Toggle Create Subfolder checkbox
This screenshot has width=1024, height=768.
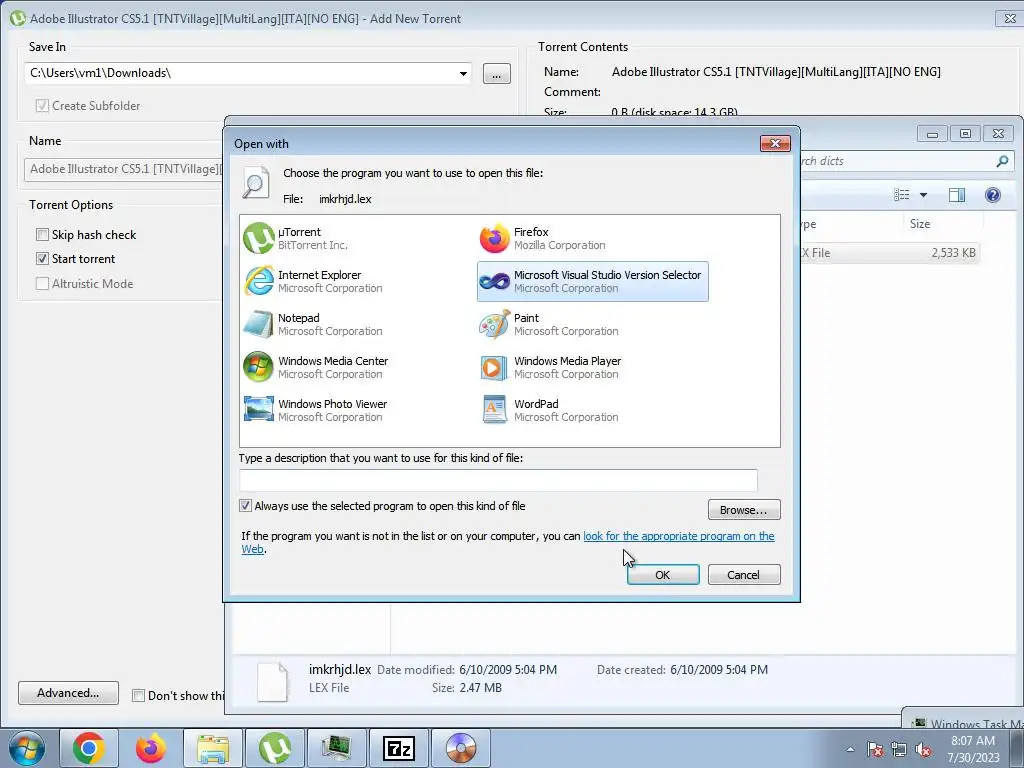pyautogui.click(x=42, y=105)
